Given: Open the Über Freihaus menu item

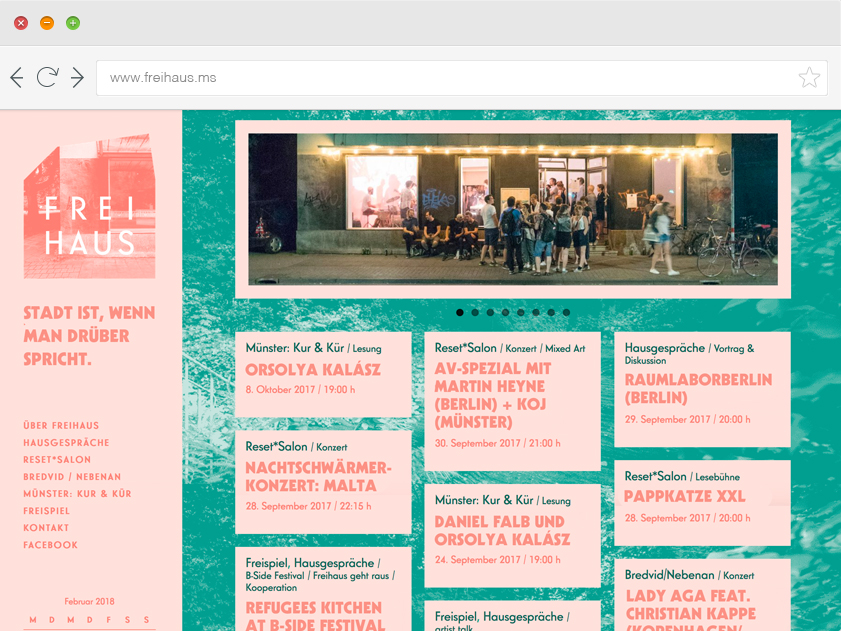Looking at the screenshot, I should point(61,426).
